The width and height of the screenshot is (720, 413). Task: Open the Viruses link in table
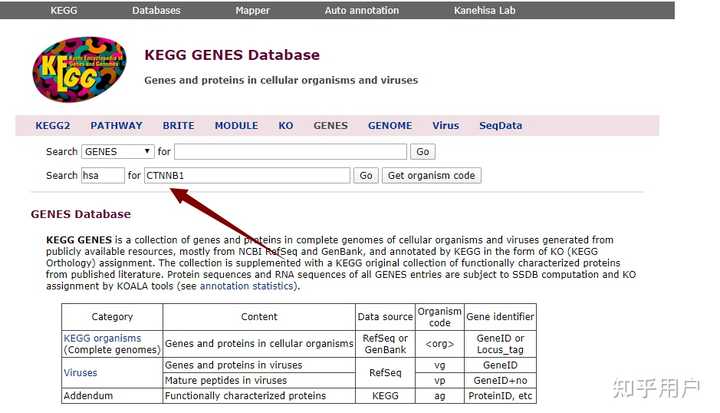[80, 373]
